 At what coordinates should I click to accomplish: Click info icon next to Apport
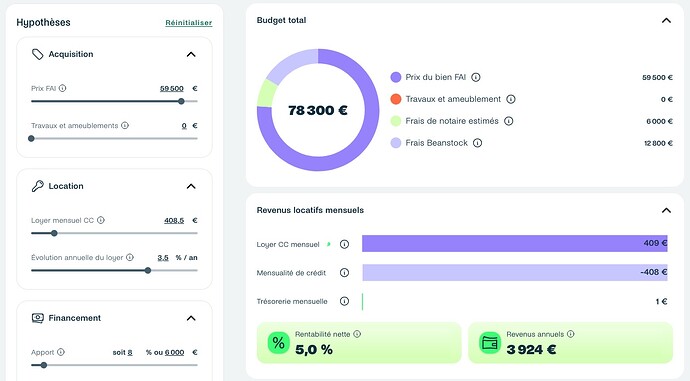click(x=61, y=352)
